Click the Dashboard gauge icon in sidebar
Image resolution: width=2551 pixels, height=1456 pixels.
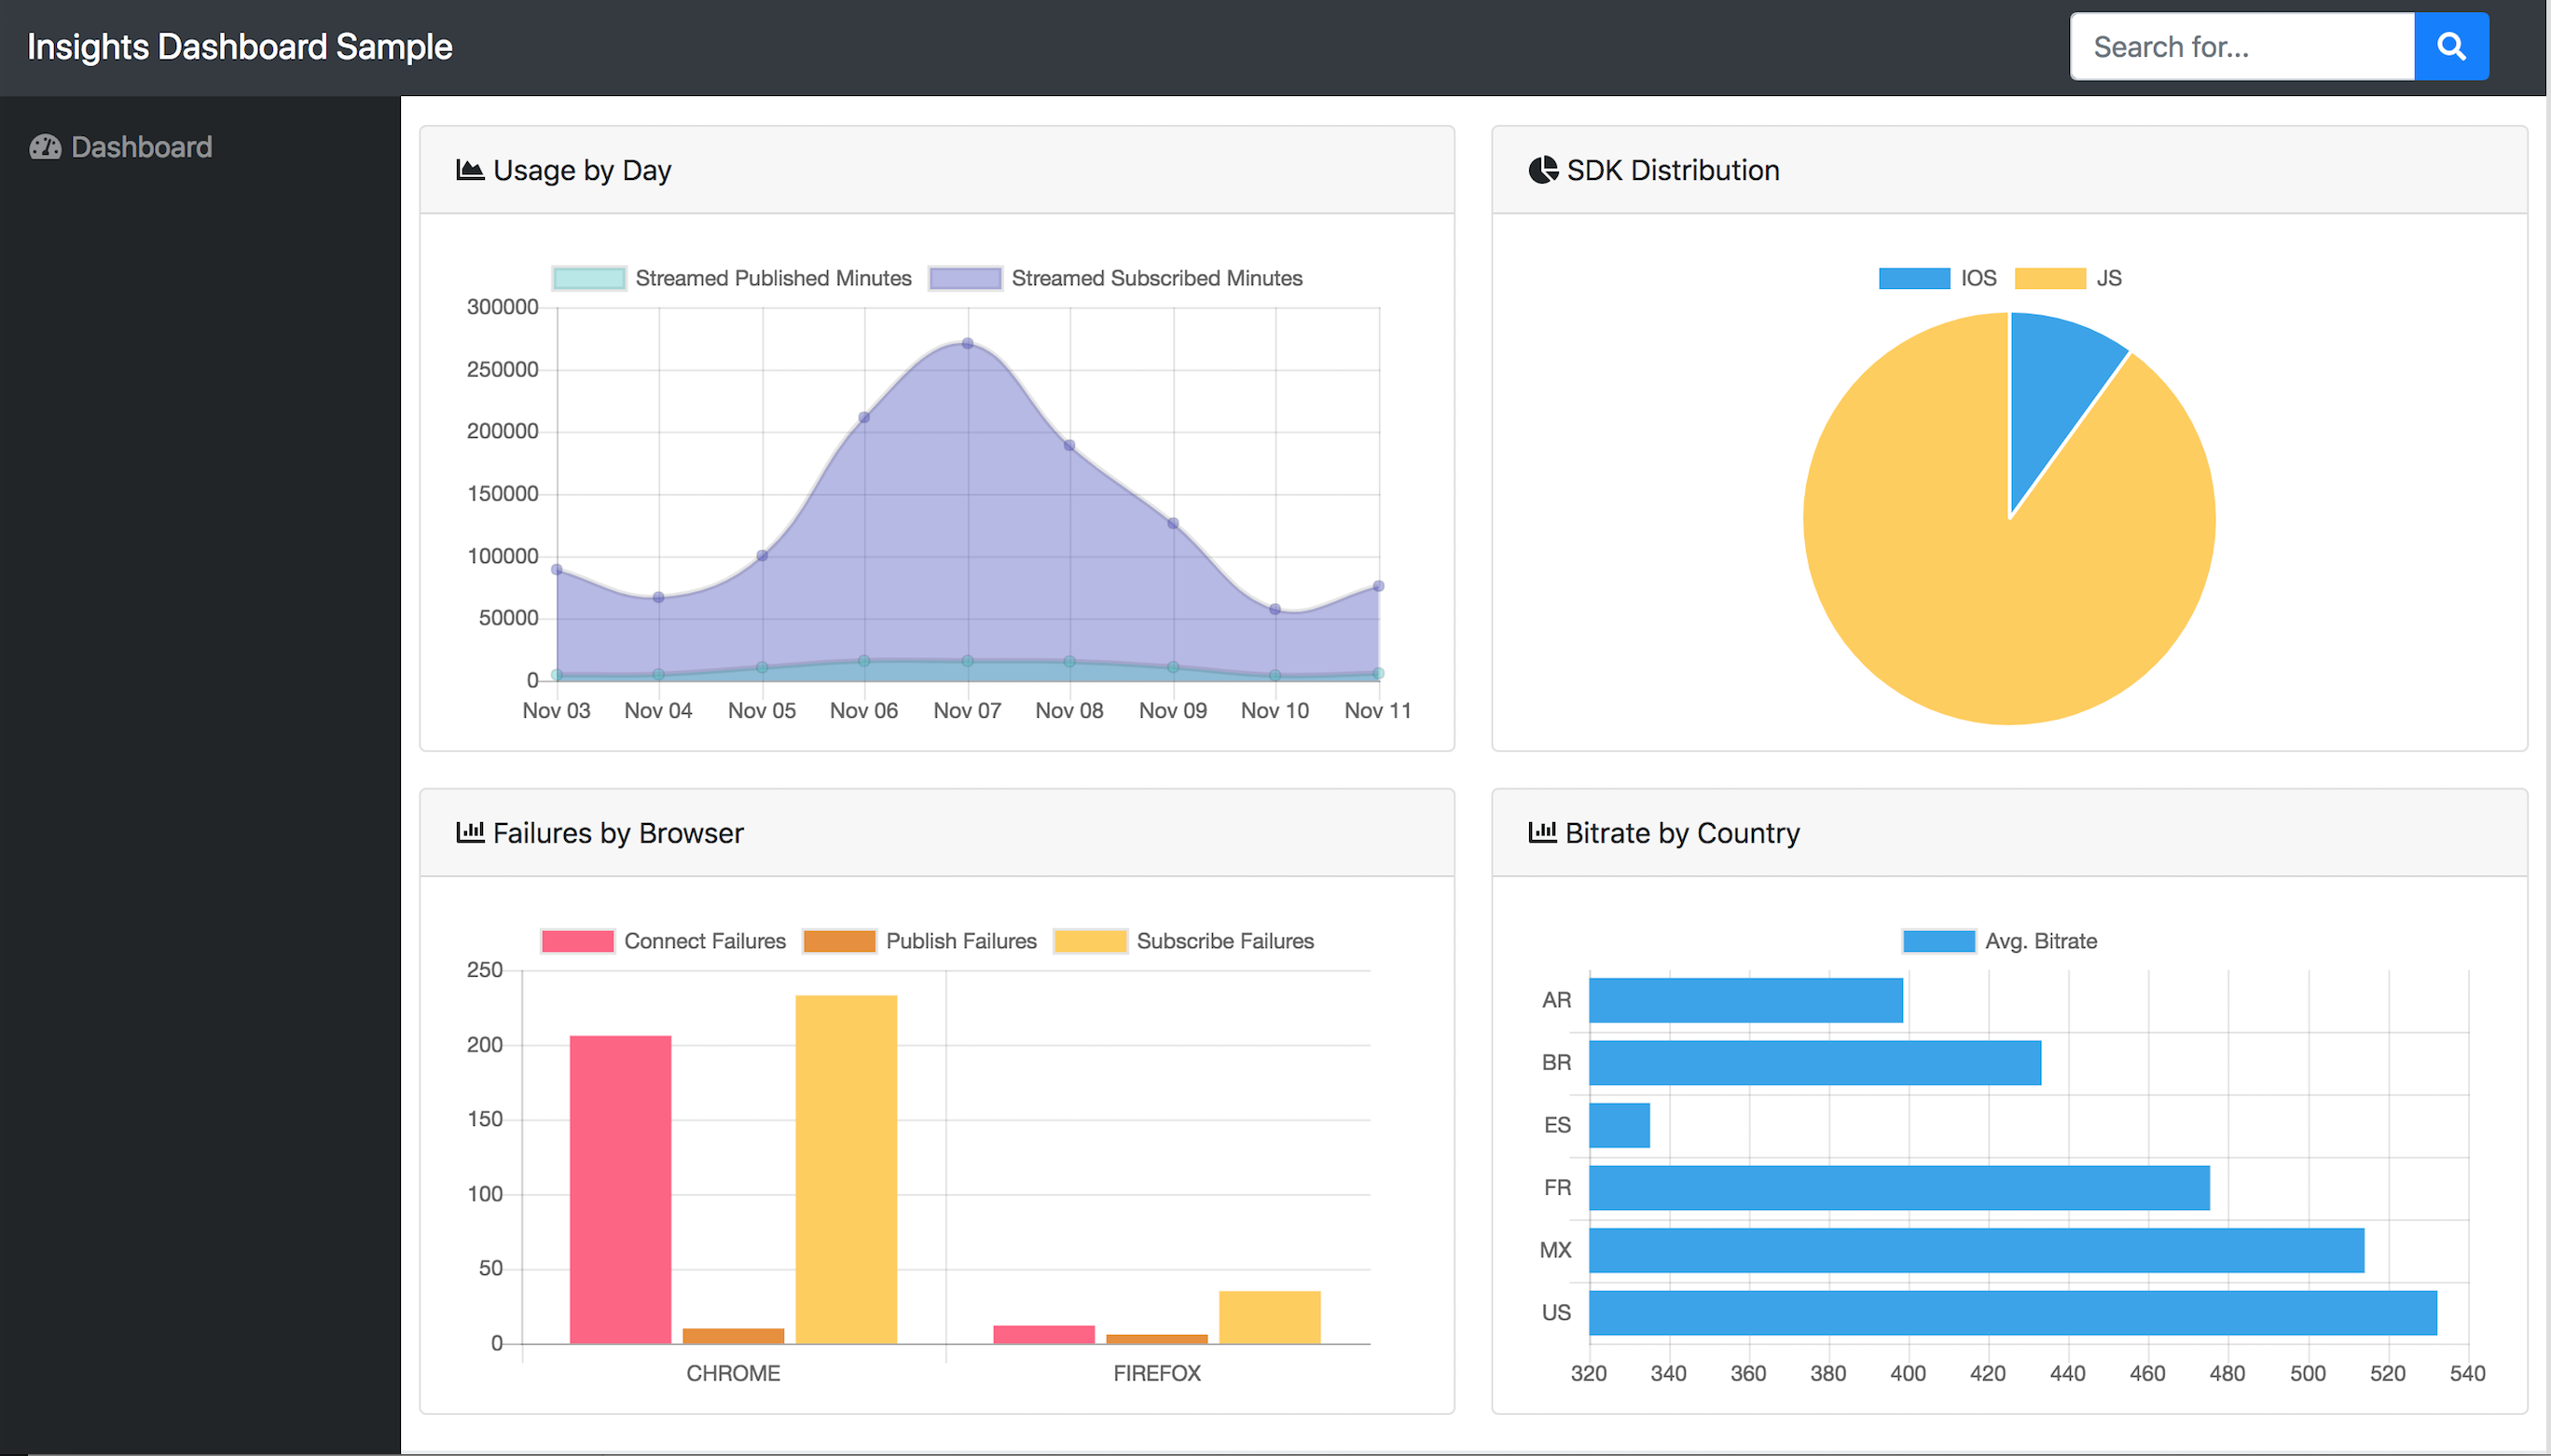pyautogui.click(x=45, y=148)
